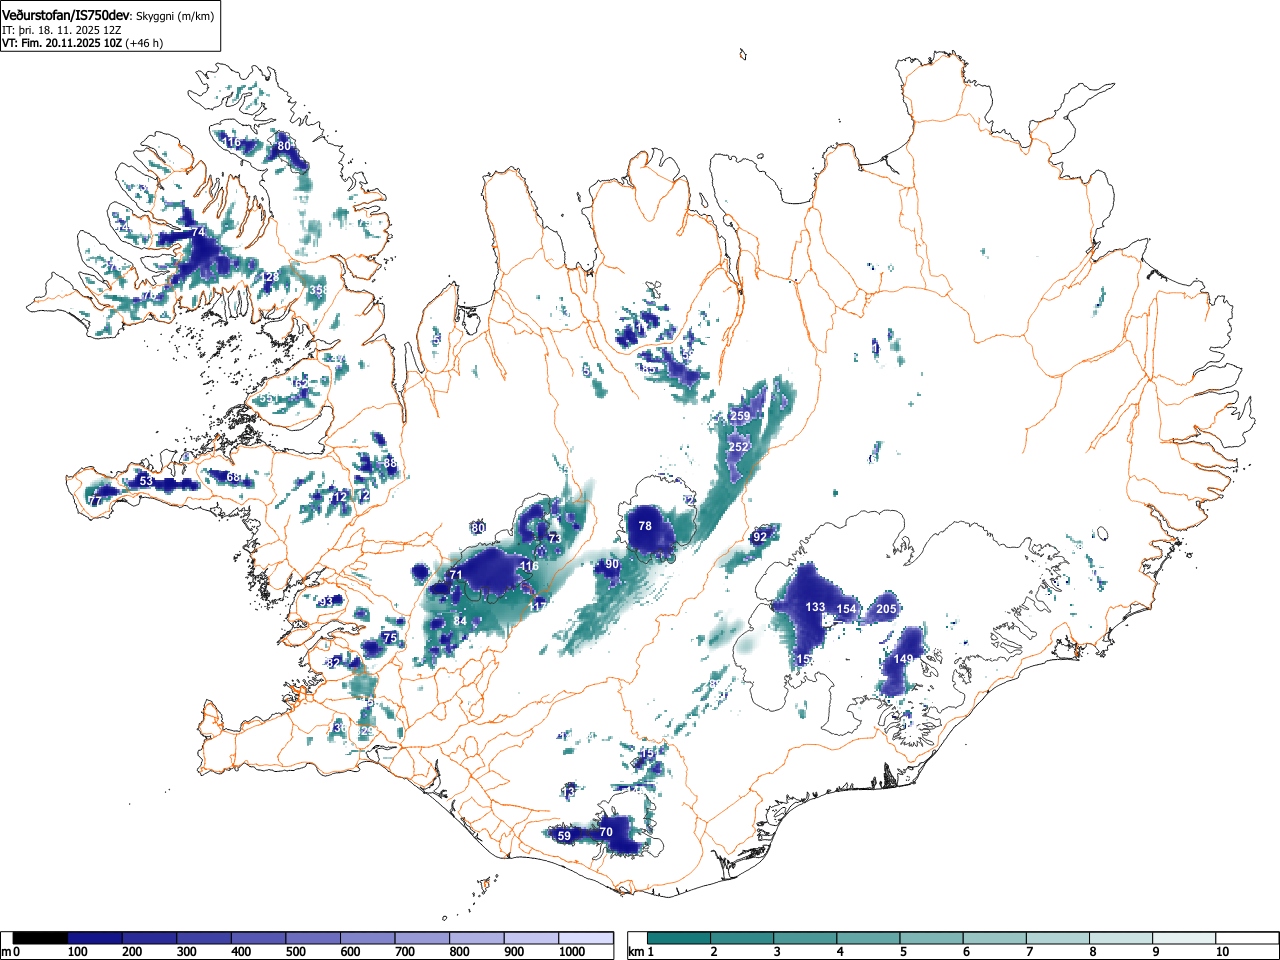Click the 1000 label in meter legend
The height and width of the screenshot is (960, 1280).
pyautogui.click(x=572, y=952)
